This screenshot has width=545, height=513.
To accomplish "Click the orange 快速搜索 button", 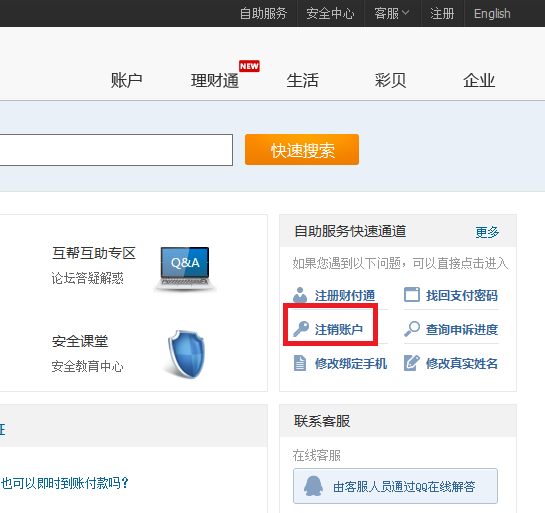I will (x=302, y=149).
